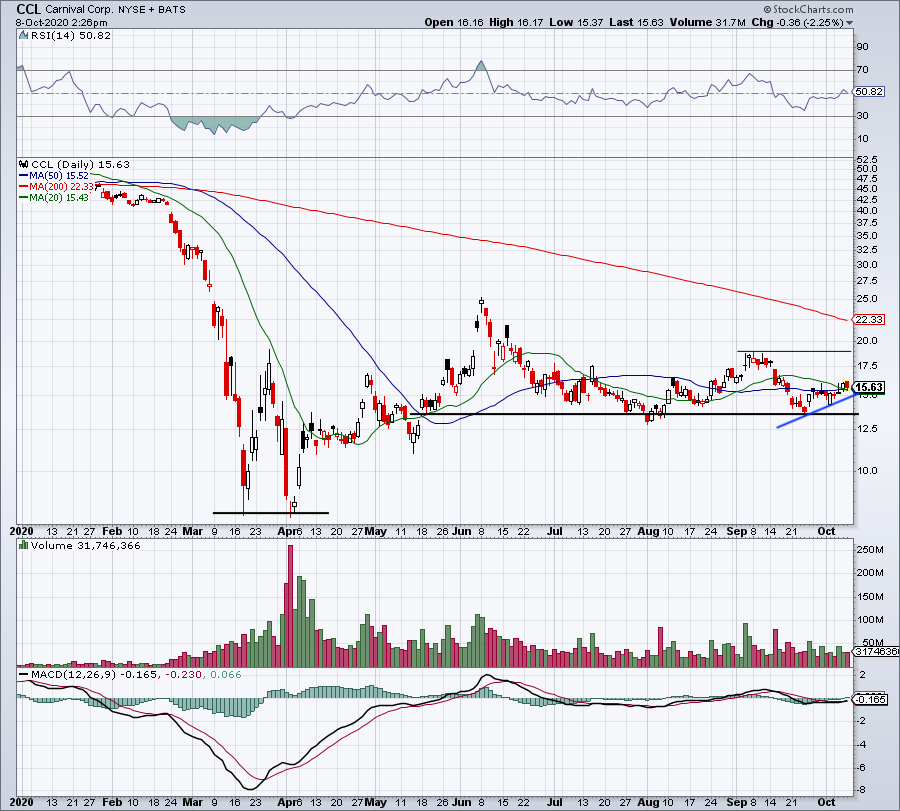Click the CCL (Daily) candlestick legend icon
This screenshot has height=811, width=900.
click(24, 164)
